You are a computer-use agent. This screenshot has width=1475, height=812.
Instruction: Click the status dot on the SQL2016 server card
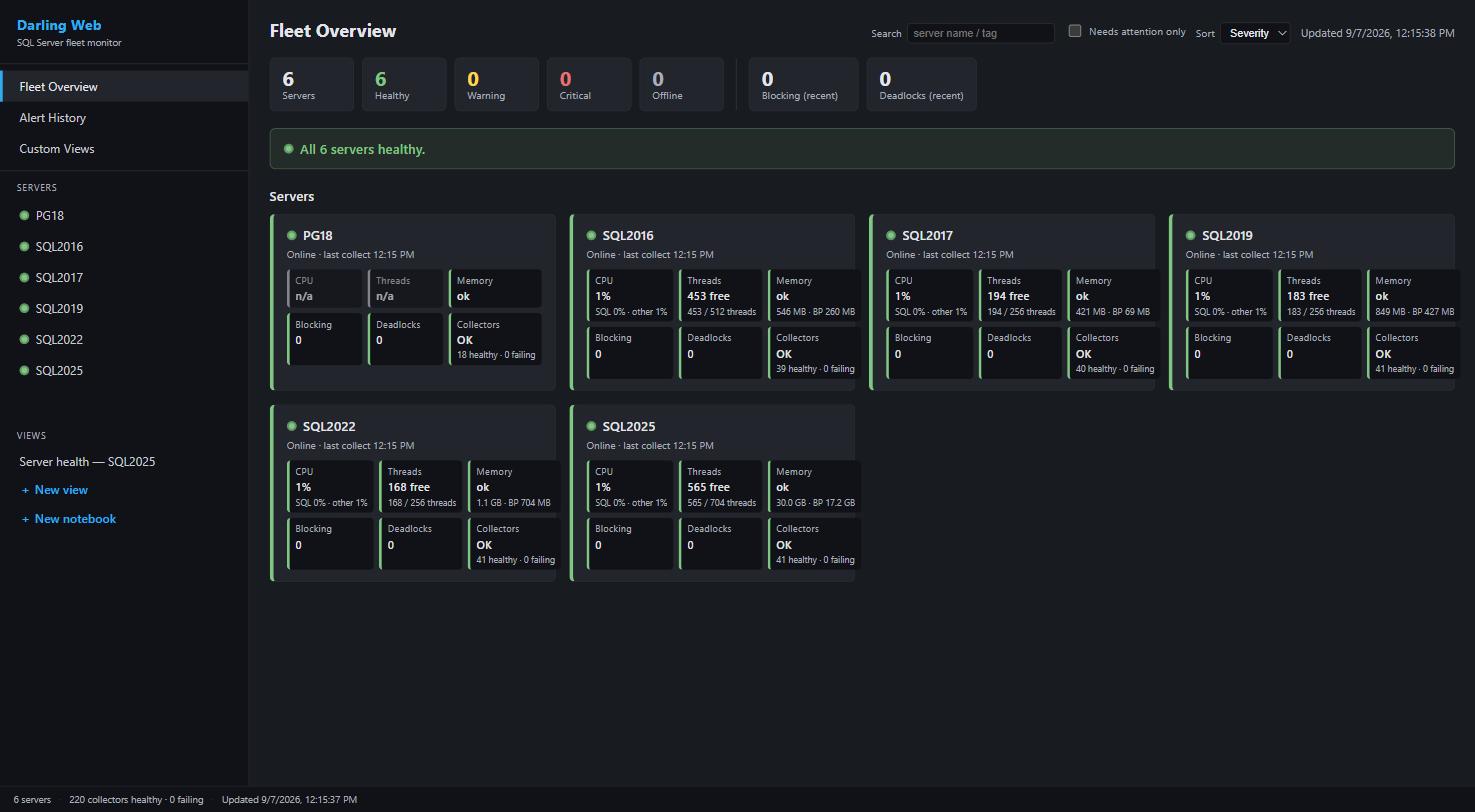[591, 235]
